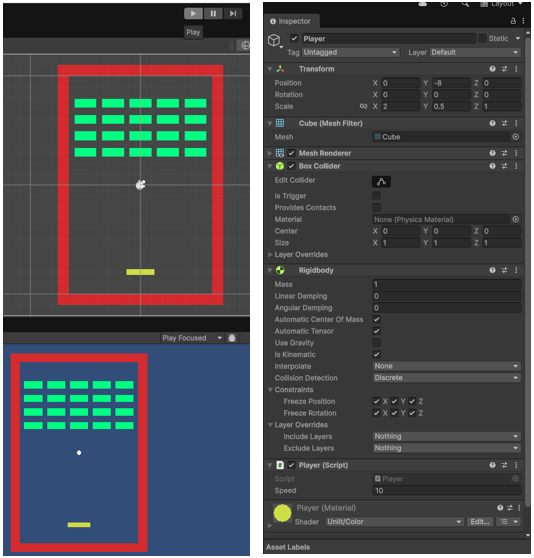Open the Shader dropdown showing Unlit/Color
Screen dimensions: 534x558
[x=395, y=522]
